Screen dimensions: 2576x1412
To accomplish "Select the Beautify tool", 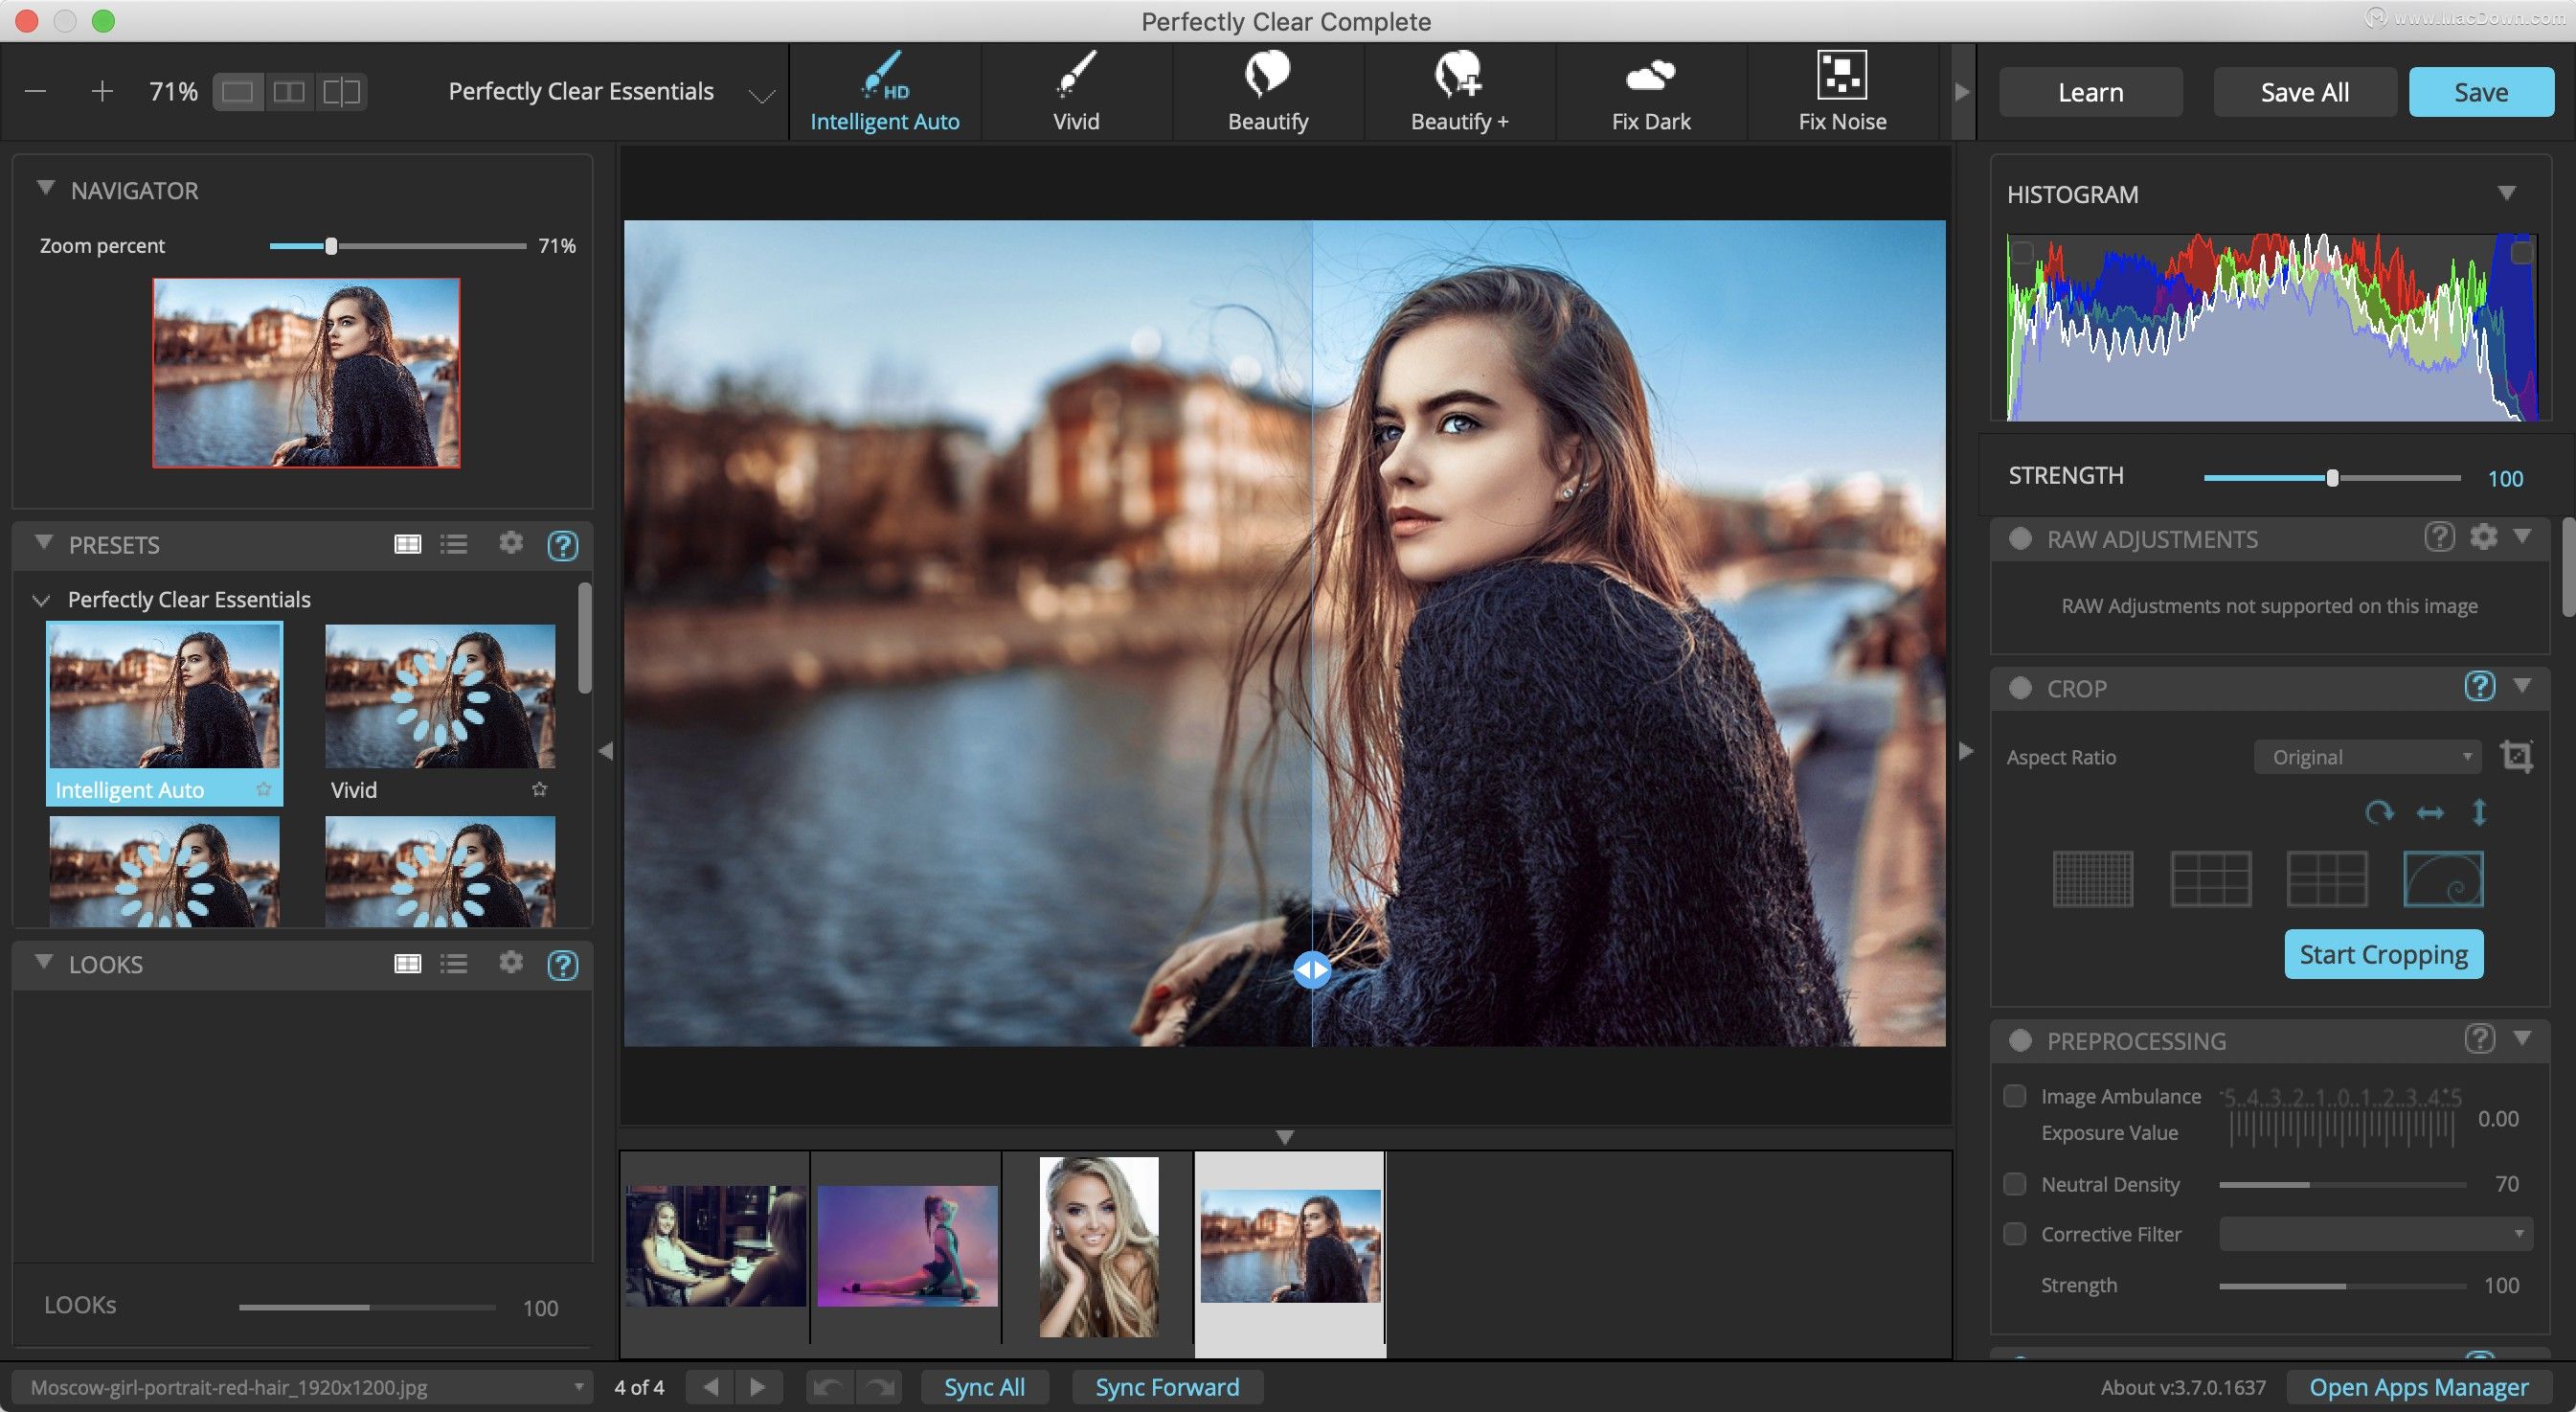I will (x=1267, y=89).
